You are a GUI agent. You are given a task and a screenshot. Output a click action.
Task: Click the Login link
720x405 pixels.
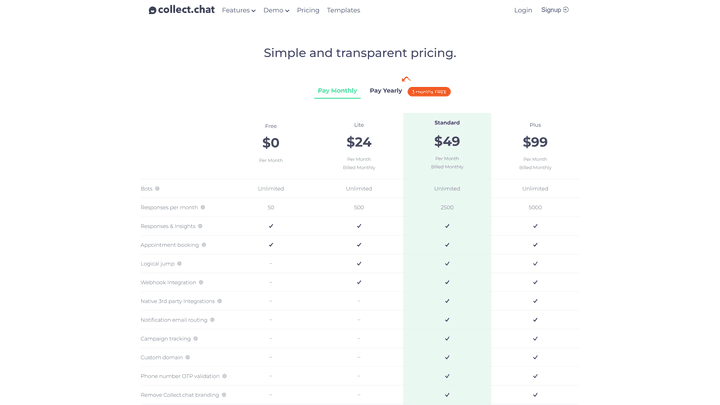[523, 10]
